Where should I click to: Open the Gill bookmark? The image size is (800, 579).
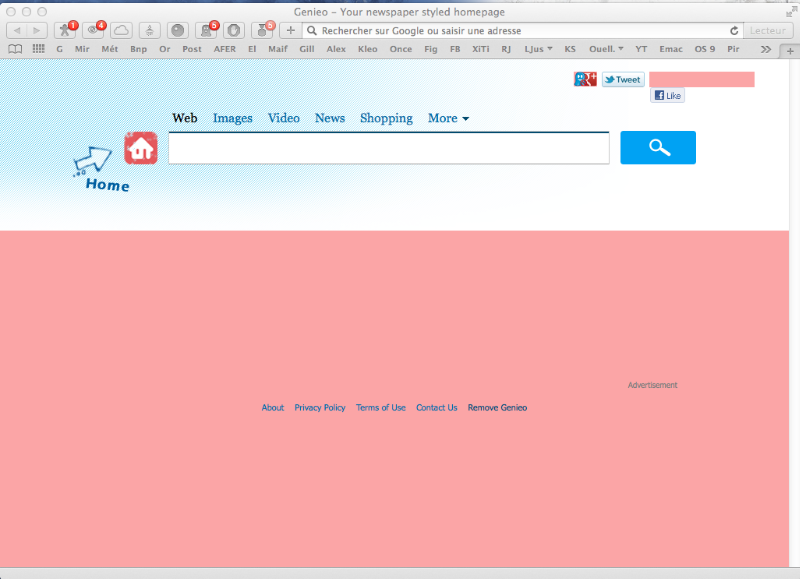[307, 49]
